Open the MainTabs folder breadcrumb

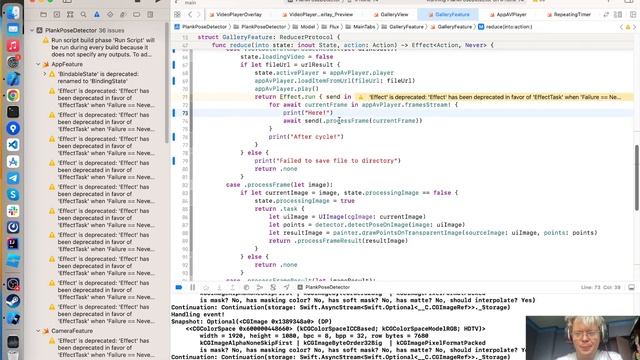point(360,27)
